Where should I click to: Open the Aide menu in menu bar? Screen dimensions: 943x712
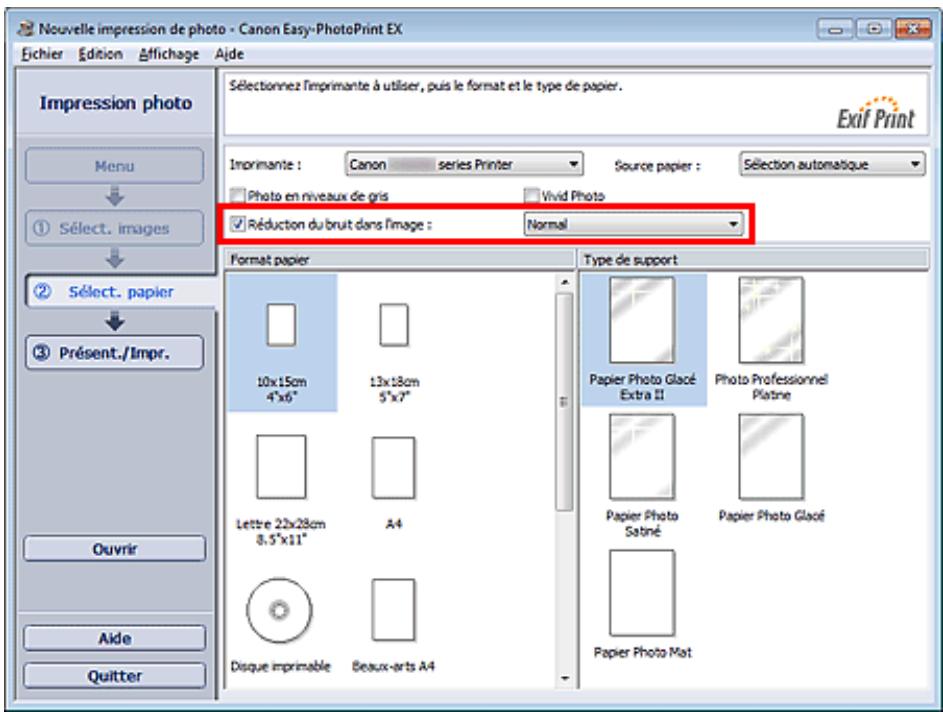click(x=230, y=54)
